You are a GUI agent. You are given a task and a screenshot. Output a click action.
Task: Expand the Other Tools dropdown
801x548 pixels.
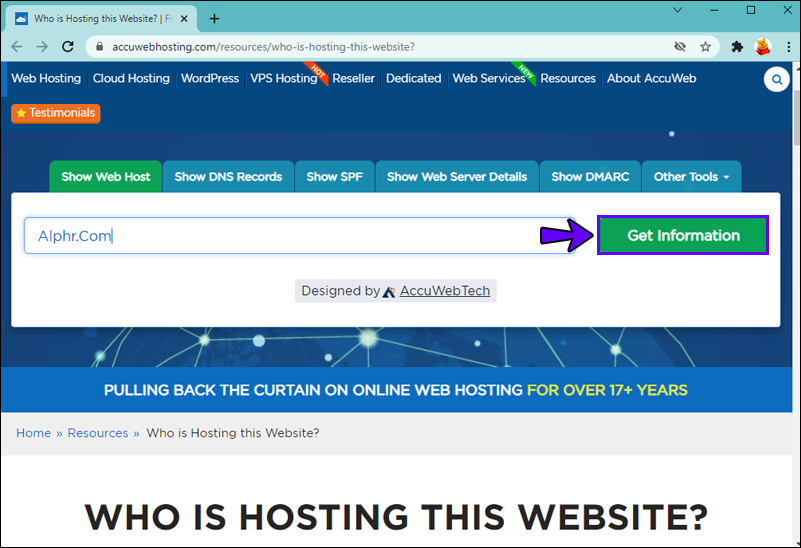point(691,177)
